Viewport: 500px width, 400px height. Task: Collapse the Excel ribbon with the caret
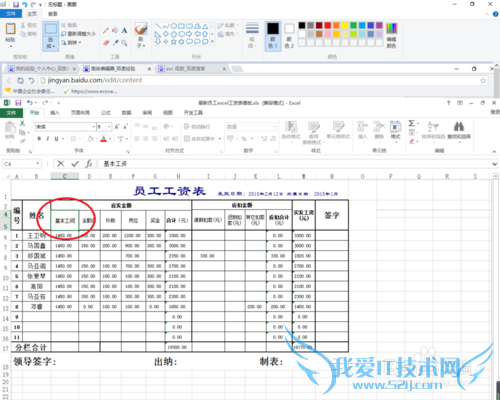[494, 151]
